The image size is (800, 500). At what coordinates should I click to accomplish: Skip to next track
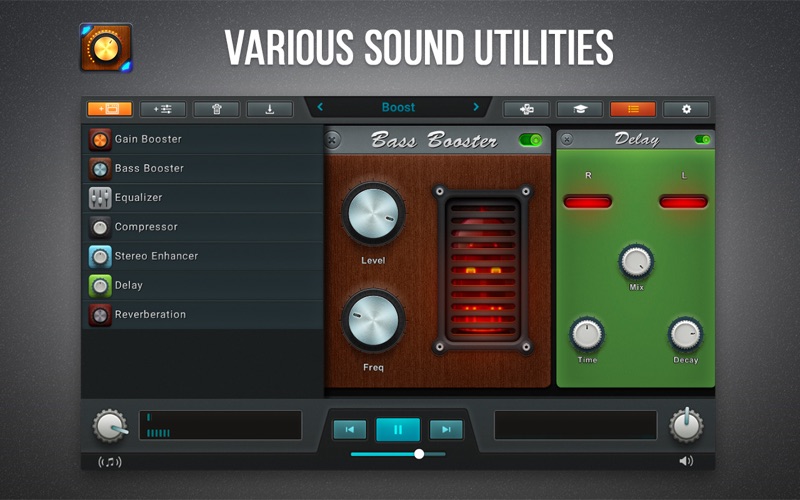point(446,430)
